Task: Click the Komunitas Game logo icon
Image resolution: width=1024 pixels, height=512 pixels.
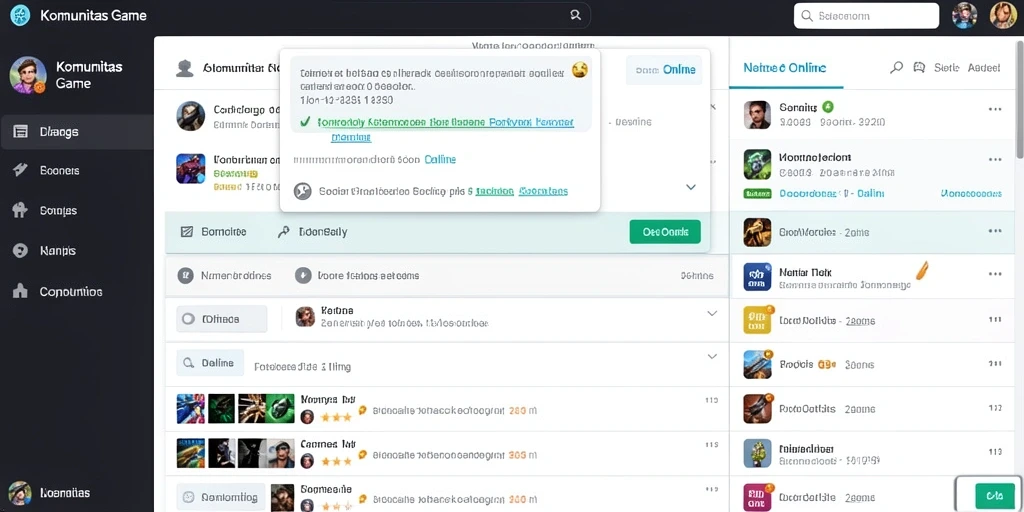Action: coord(20,15)
